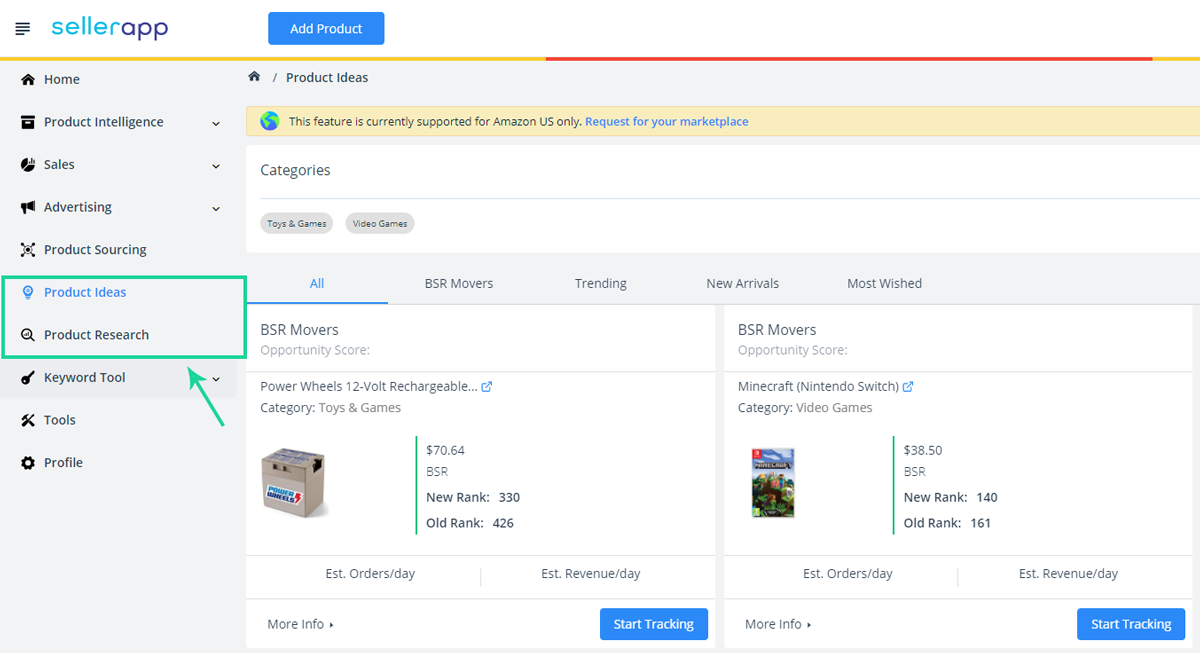Viewport: 1200px width, 653px height.
Task: Click the New Rank 140 value
Action: (x=987, y=497)
